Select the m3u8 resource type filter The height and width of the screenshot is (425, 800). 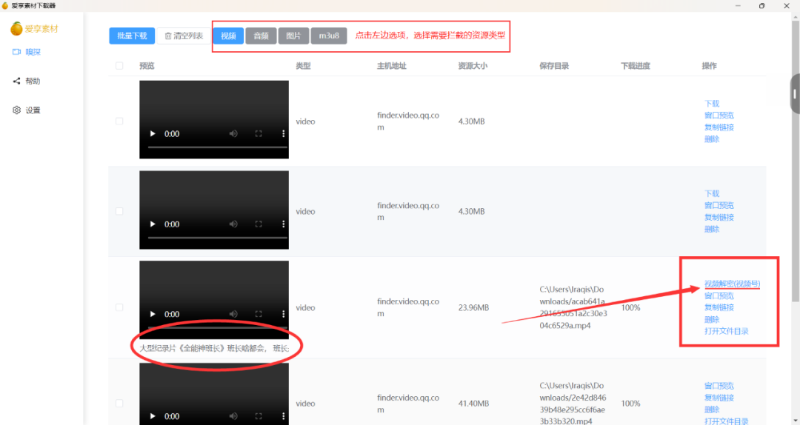[329, 36]
